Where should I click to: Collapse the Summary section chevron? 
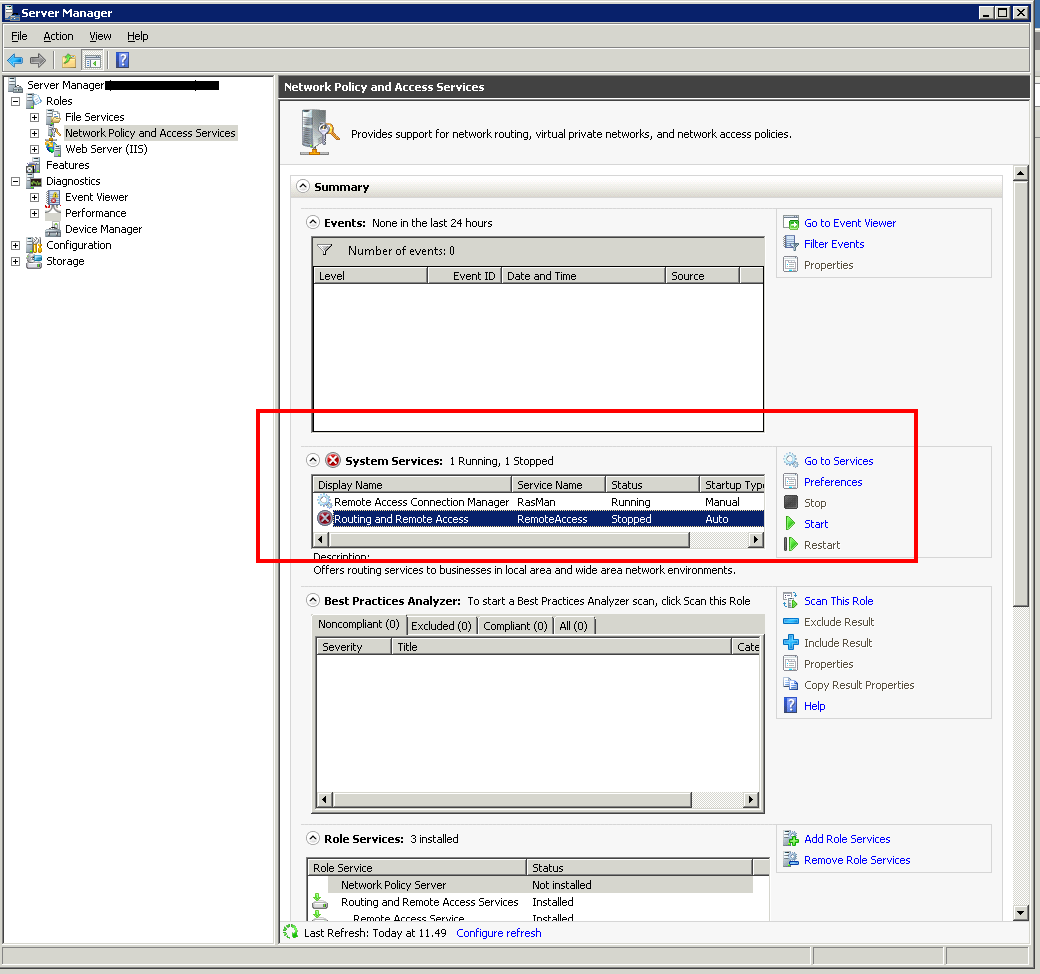pyautogui.click(x=303, y=186)
